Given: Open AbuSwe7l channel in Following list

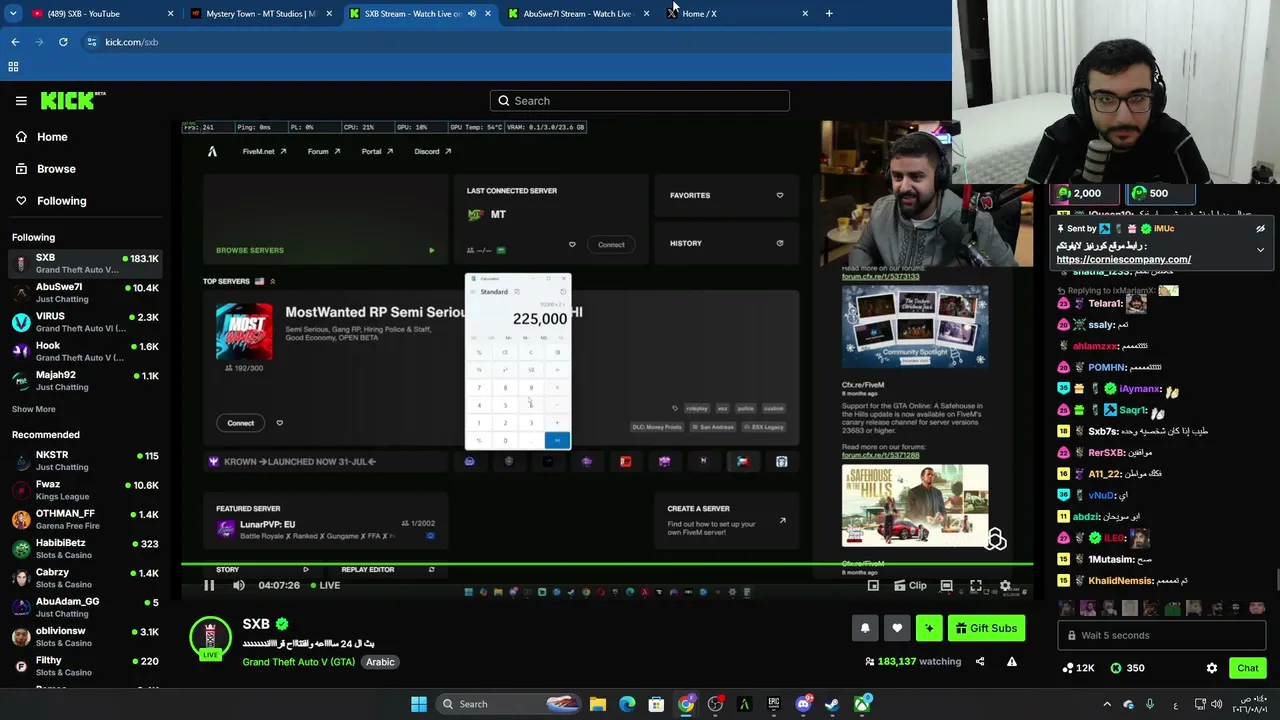Looking at the screenshot, I should click(85, 293).
